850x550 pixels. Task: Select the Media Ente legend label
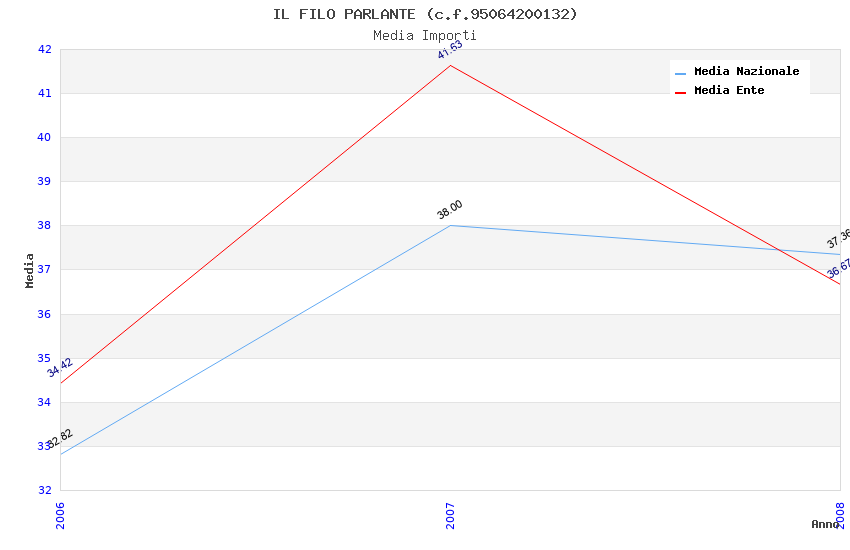(729, 90)
